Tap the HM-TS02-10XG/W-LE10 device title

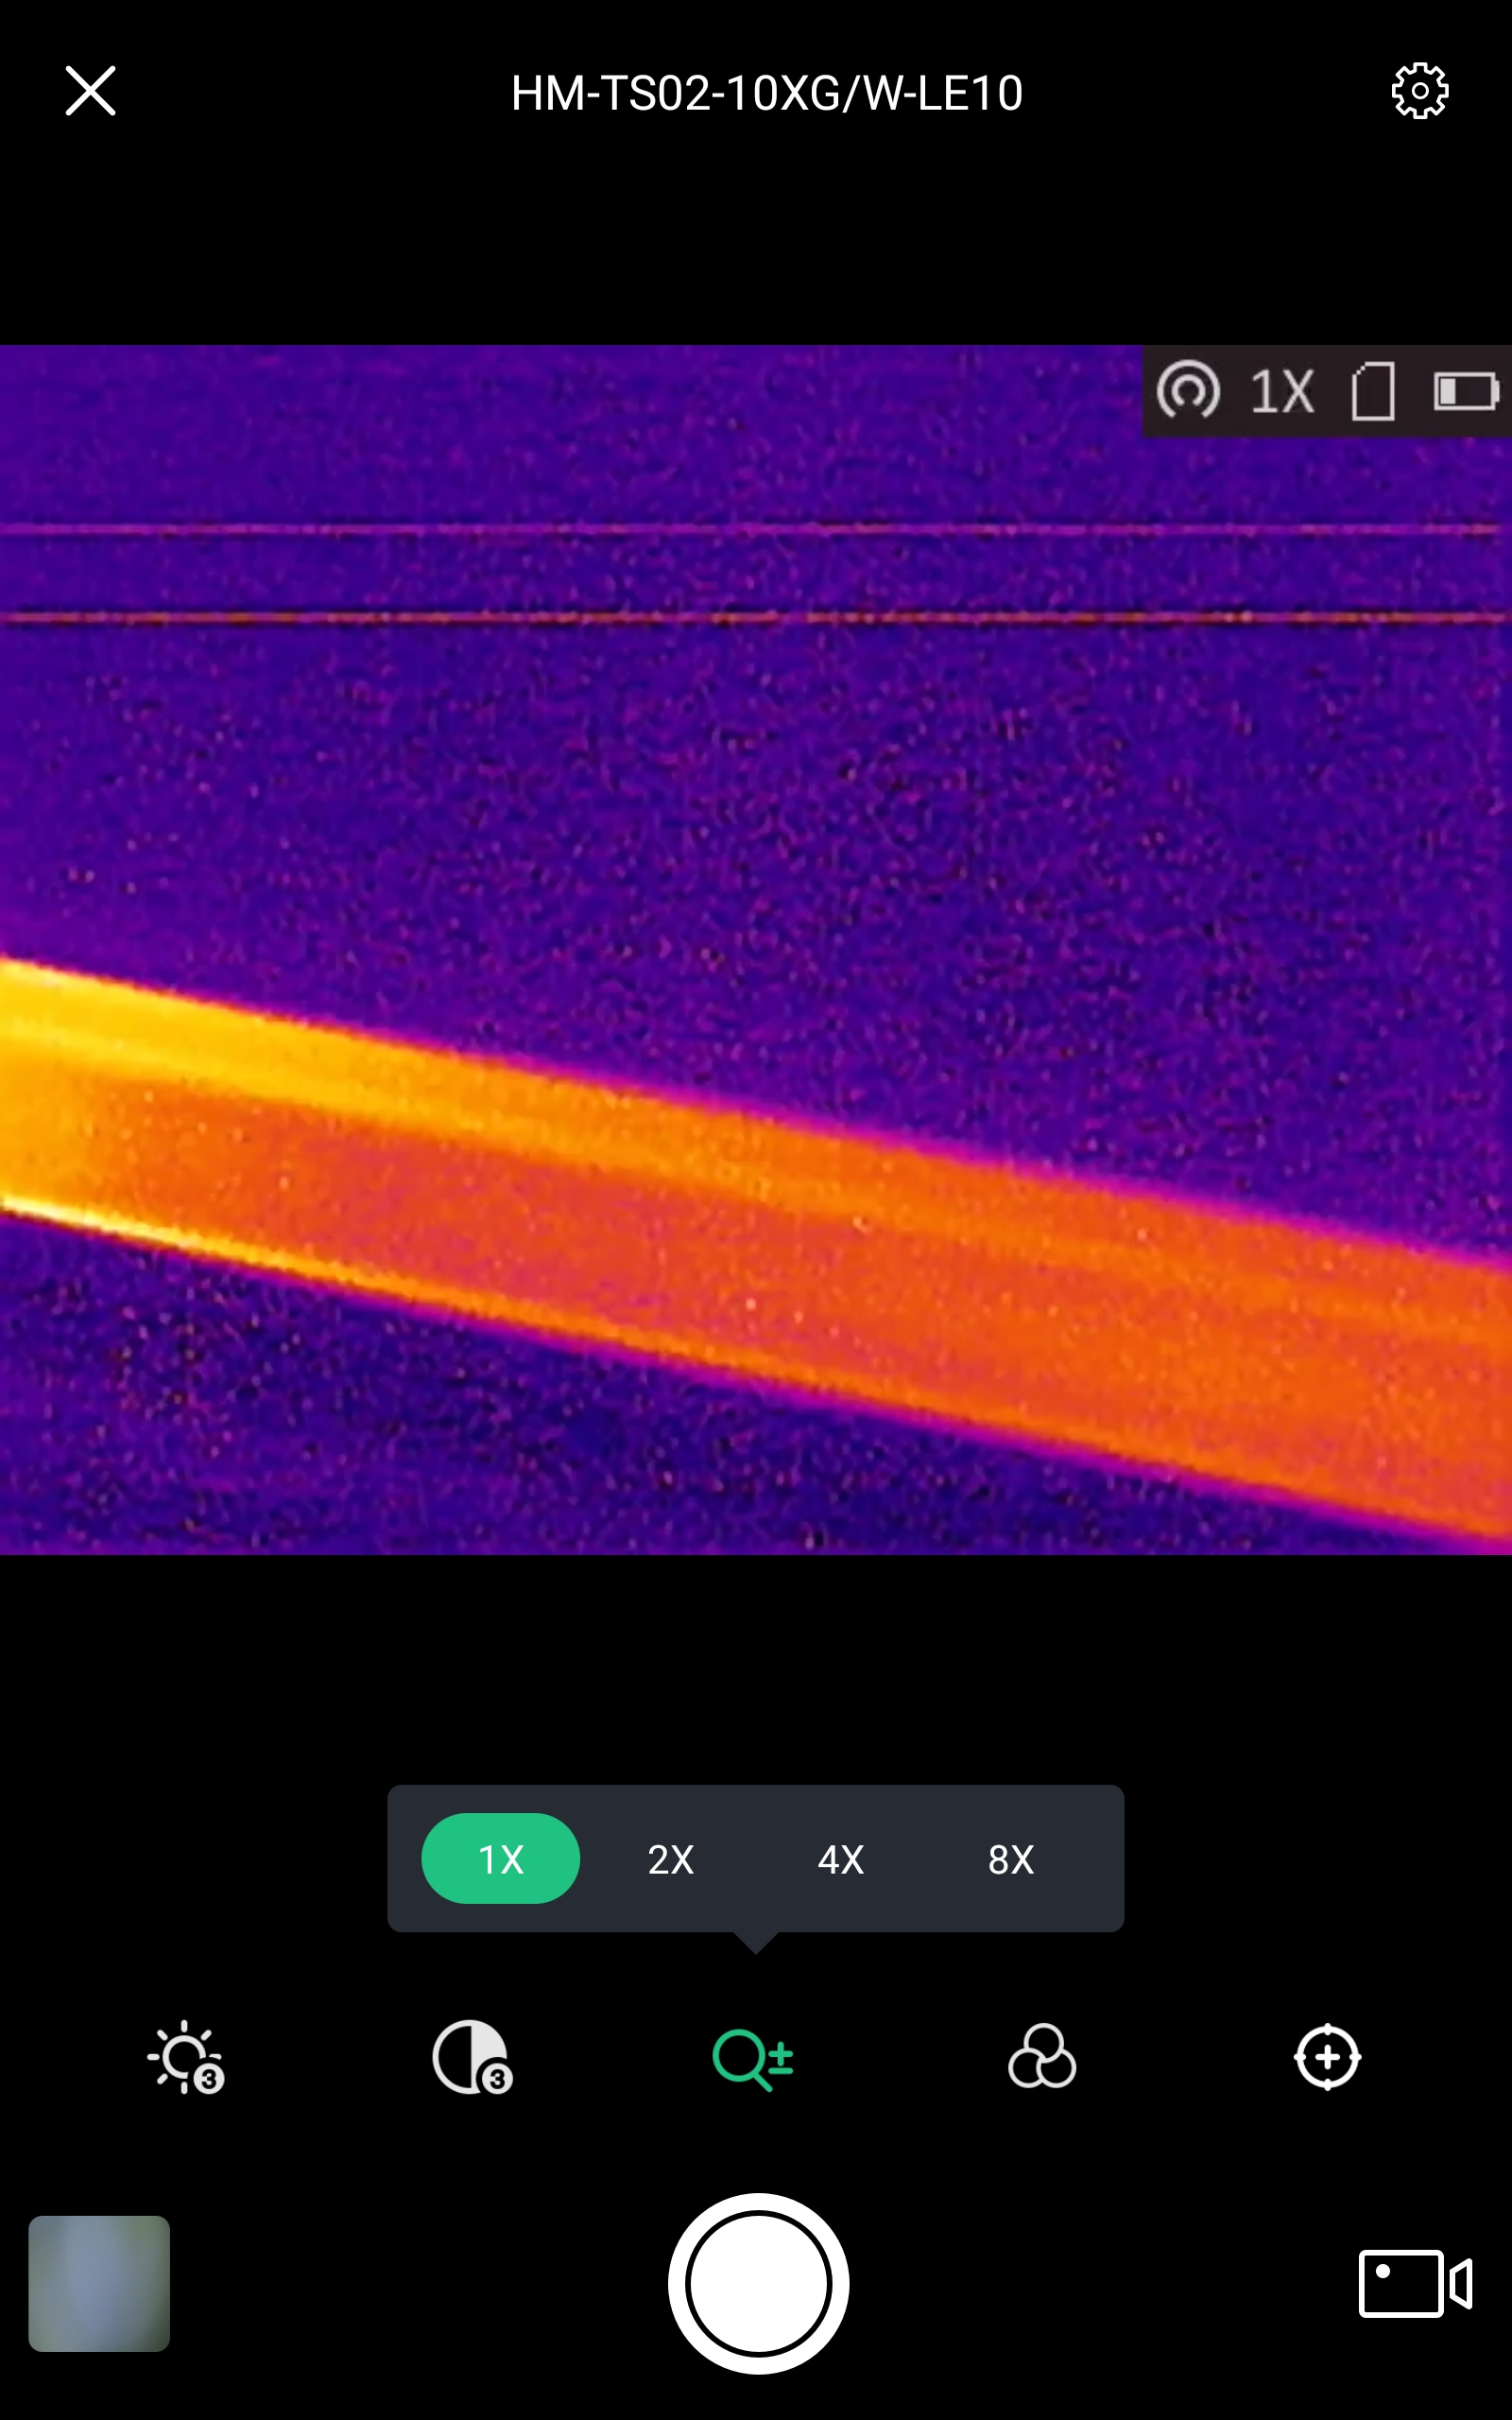(767, 93)
